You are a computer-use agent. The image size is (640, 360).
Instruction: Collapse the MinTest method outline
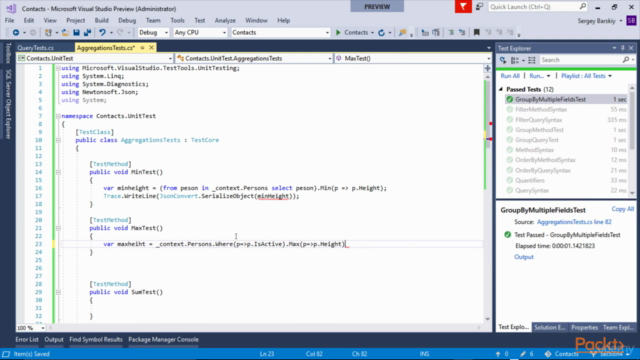point(58,172)
